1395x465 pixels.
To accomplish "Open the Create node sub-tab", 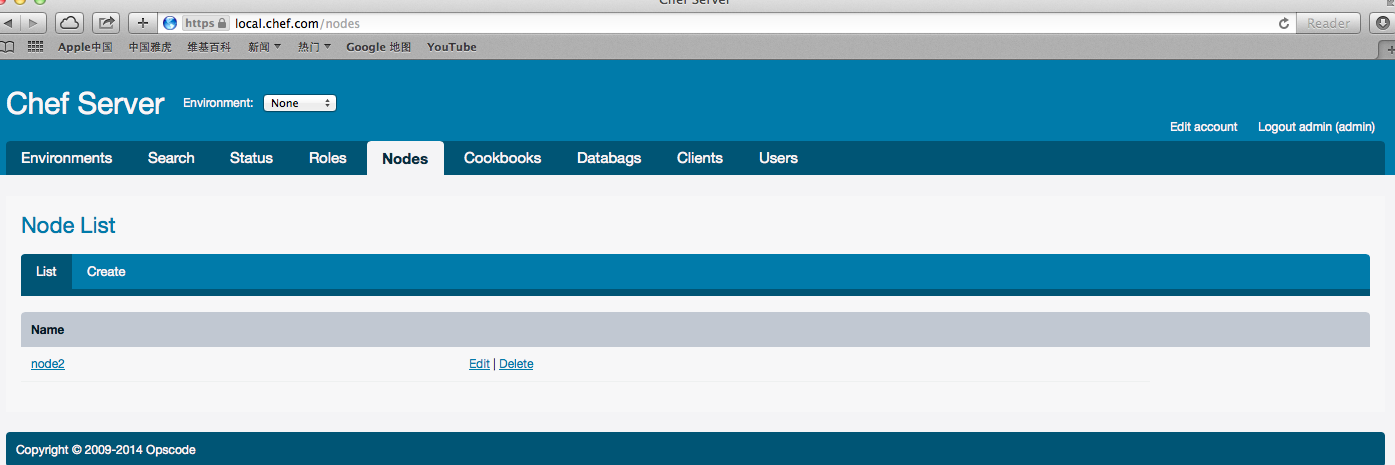I will click(106, 272).
